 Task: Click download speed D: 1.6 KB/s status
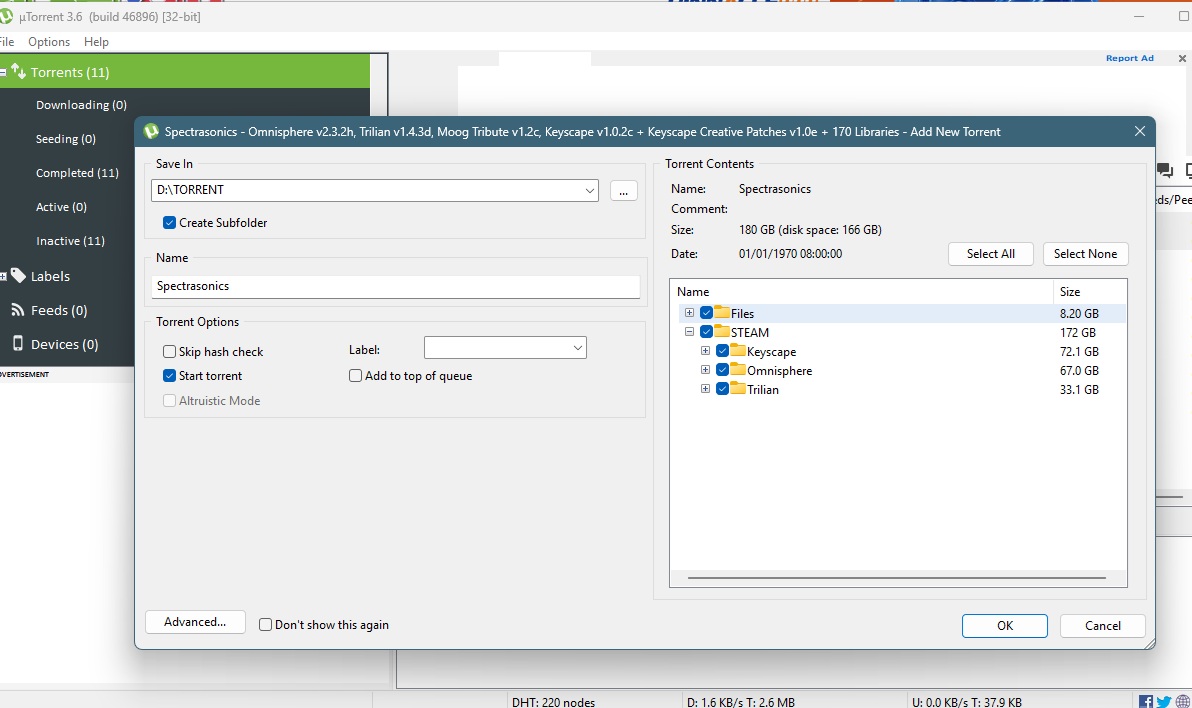point(740,702)
